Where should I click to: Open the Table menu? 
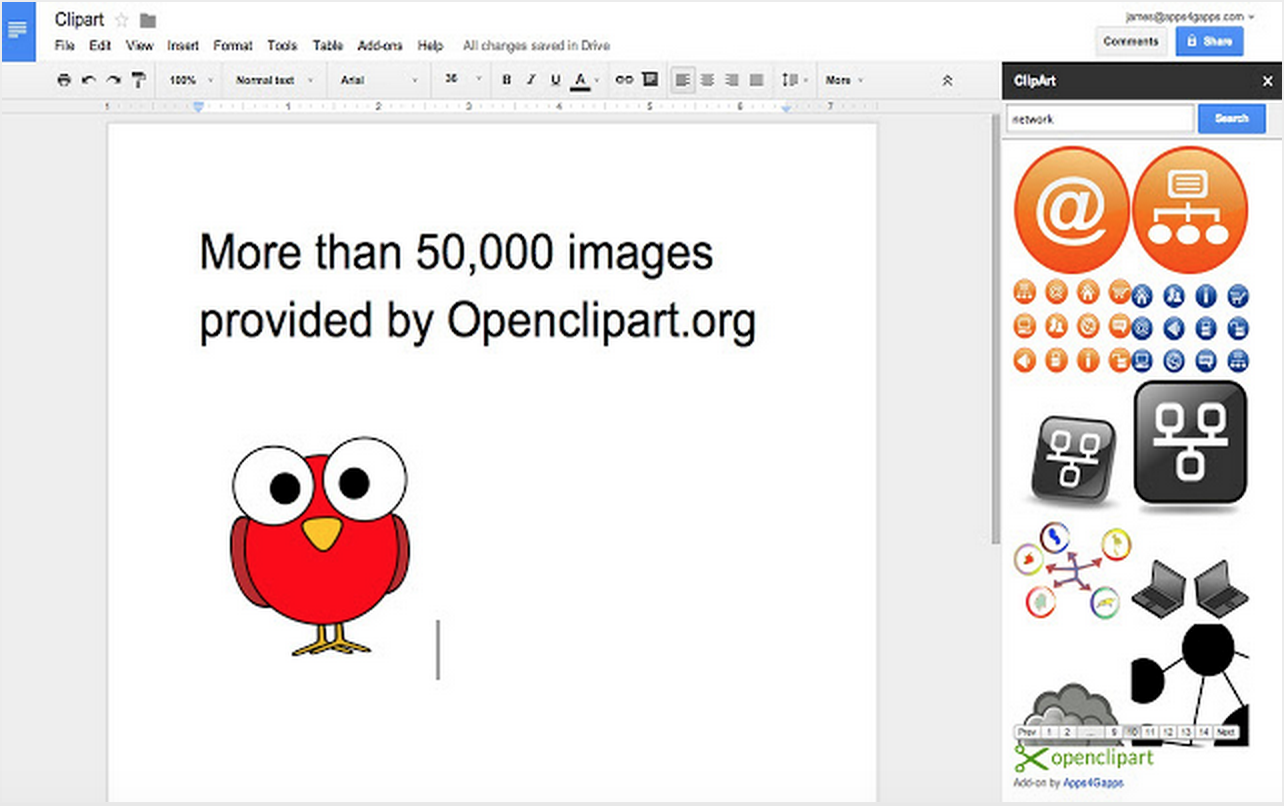328,46
